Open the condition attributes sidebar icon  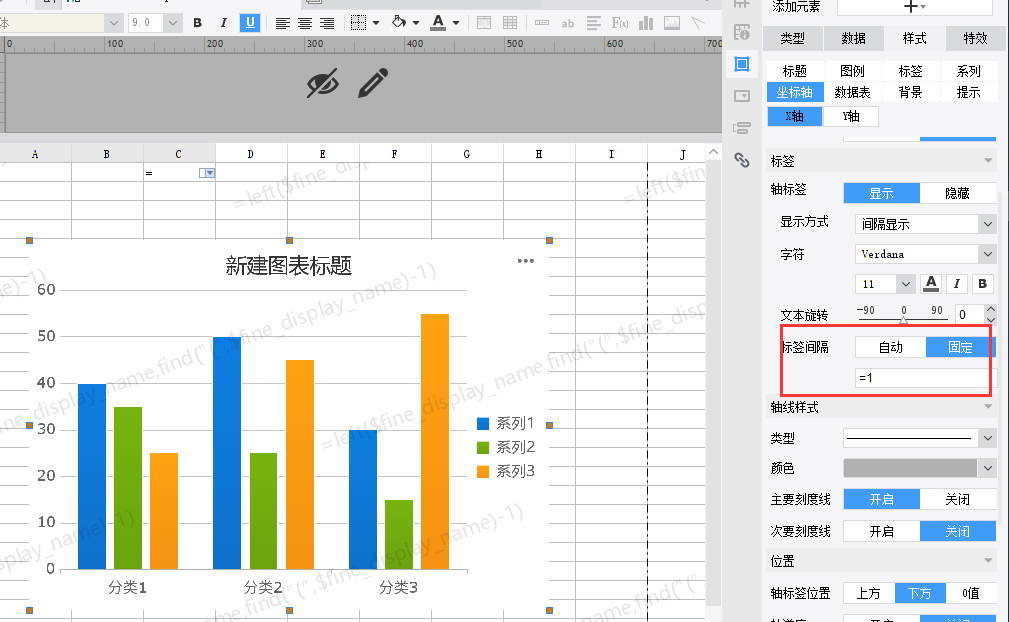point(742,128)
